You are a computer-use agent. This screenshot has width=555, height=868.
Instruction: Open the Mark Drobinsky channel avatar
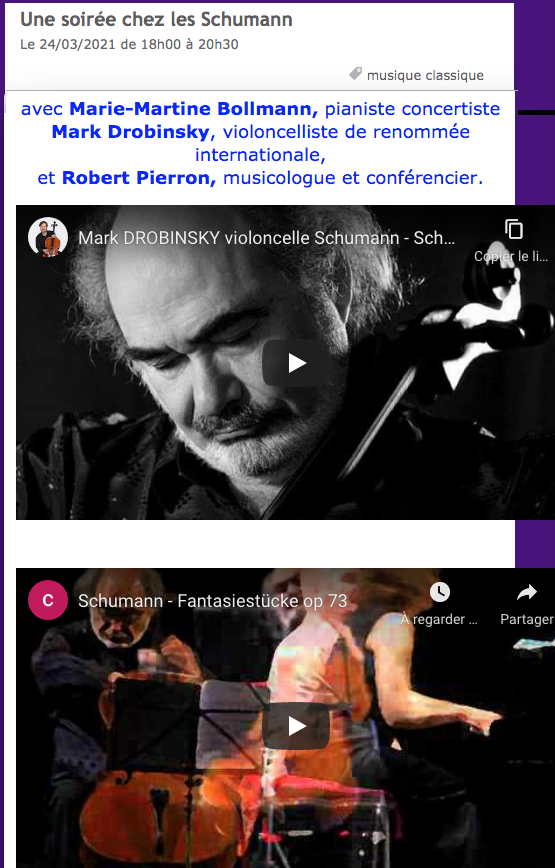tap(48, 237)
